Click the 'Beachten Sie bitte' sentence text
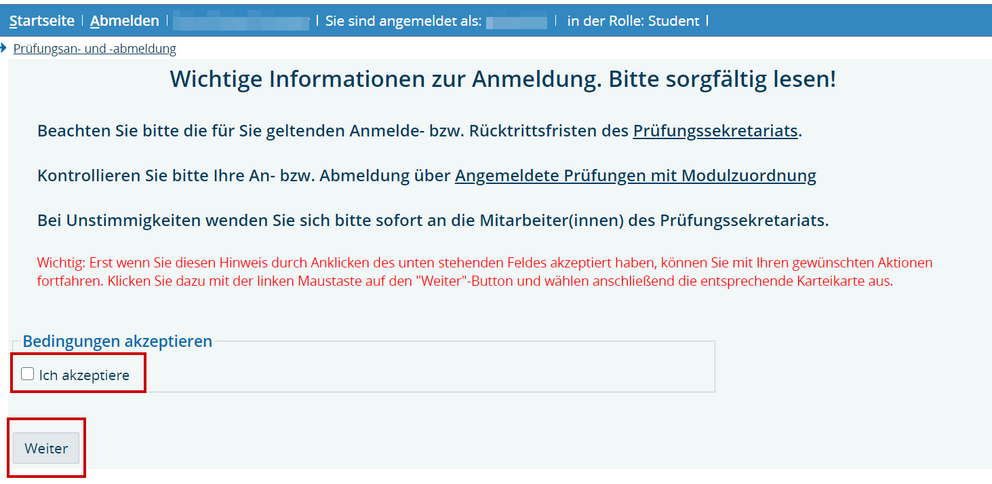Image resolution: width=992 pixels, height=484 pixels. pyautogui.click(x=333, y=131)
